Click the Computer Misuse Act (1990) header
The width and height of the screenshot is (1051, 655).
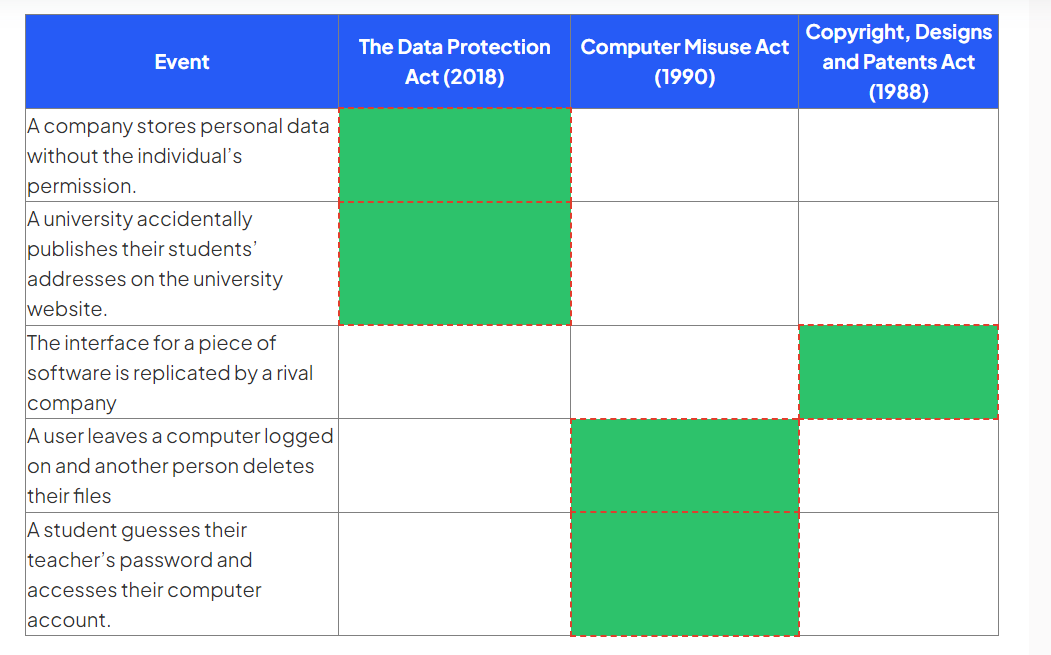684,62
